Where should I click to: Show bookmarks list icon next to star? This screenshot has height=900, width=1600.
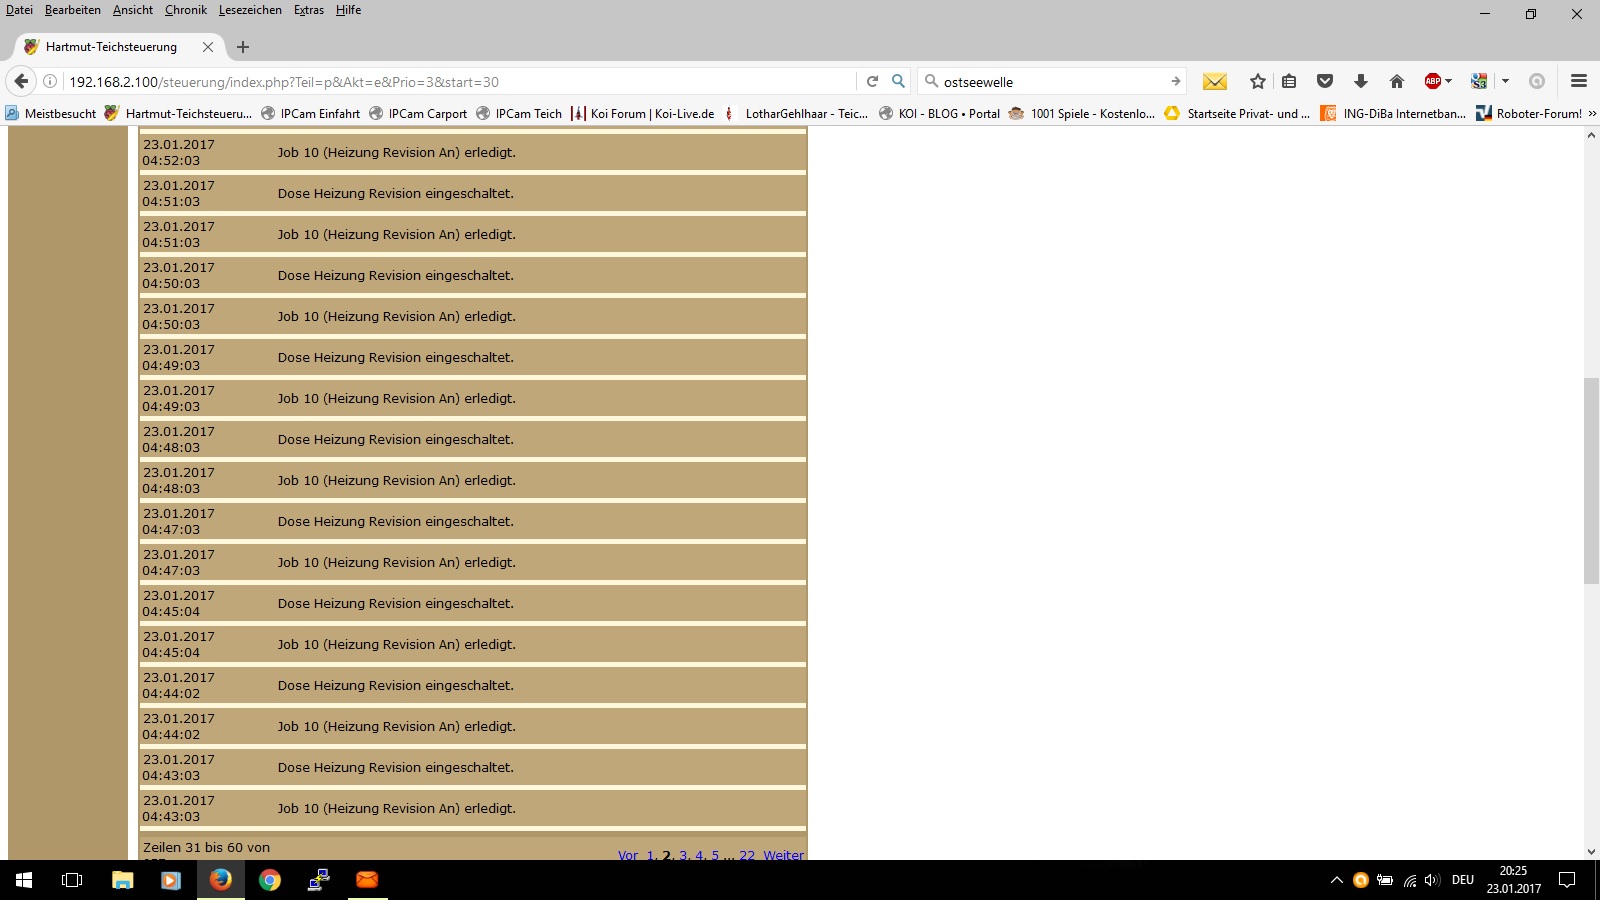1289,82
